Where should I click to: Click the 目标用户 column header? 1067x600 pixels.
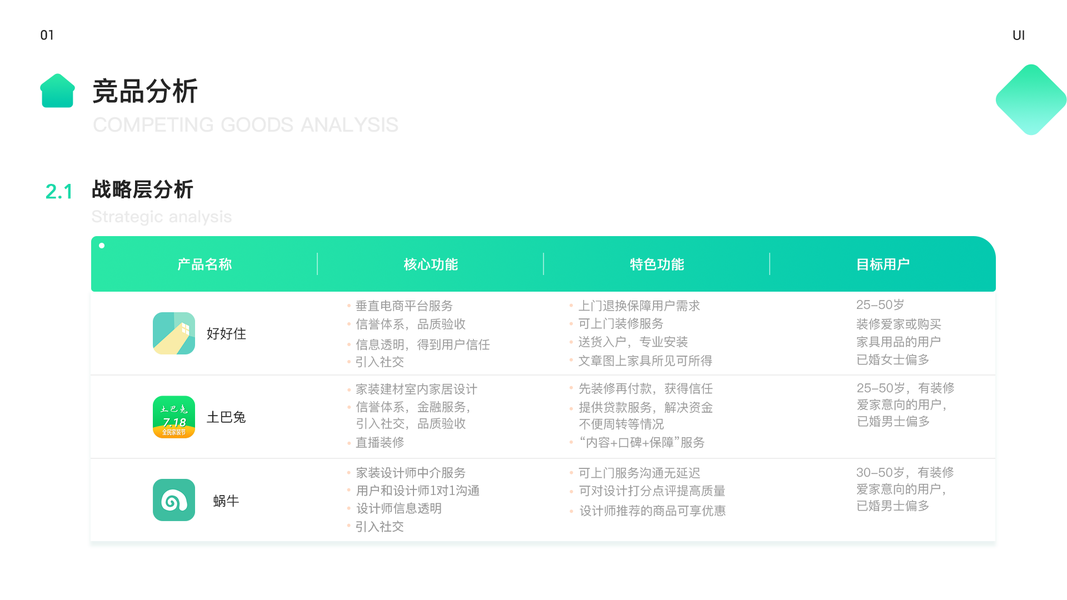(883, 264)
